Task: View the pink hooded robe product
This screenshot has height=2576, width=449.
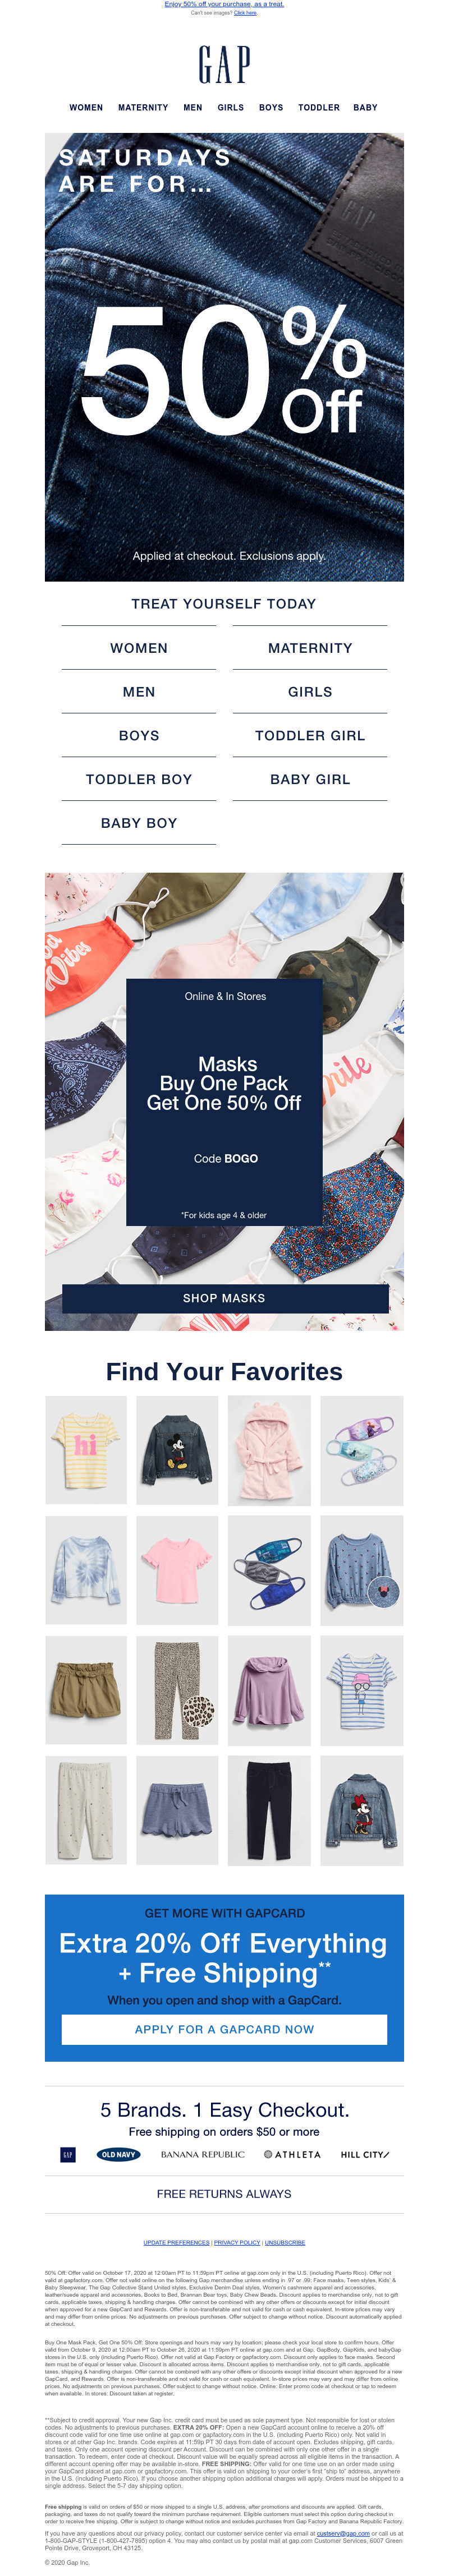Action: (x=269, y=1450)
